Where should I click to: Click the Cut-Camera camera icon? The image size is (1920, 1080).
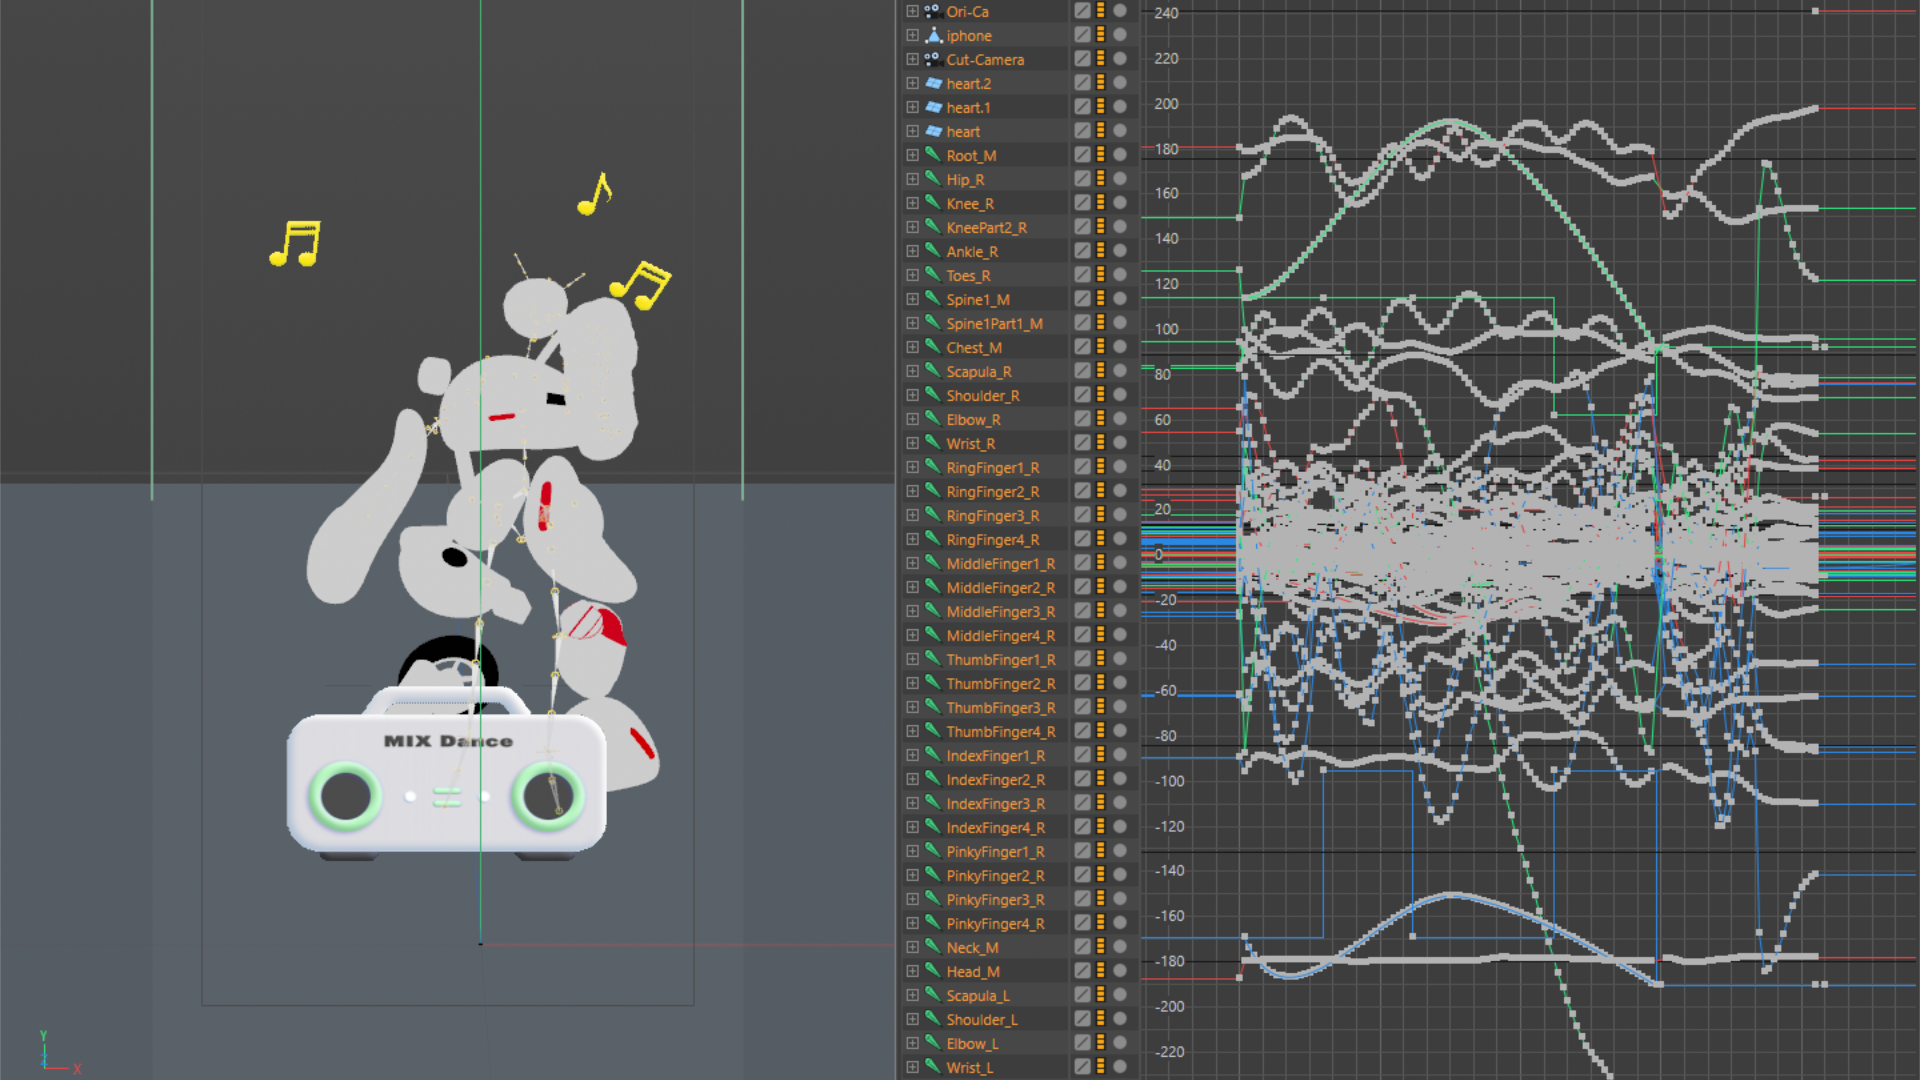932,59
